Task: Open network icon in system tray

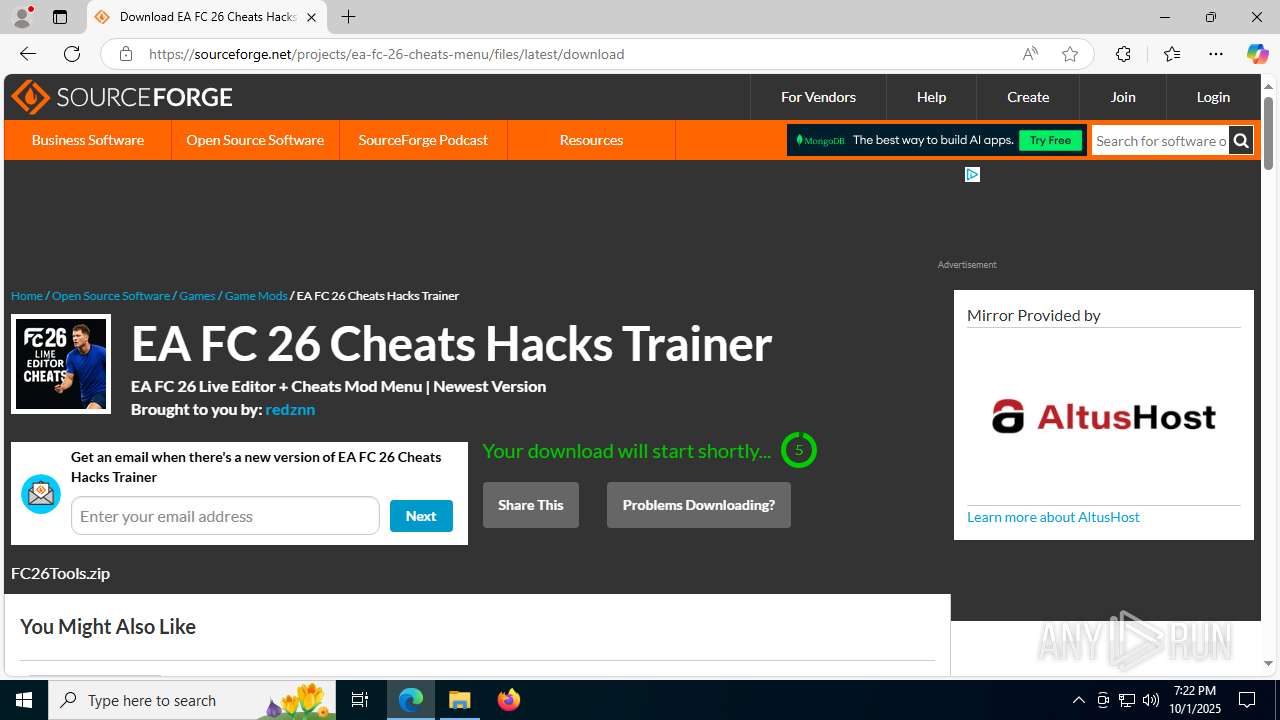Action: (x=1127, y=700)
